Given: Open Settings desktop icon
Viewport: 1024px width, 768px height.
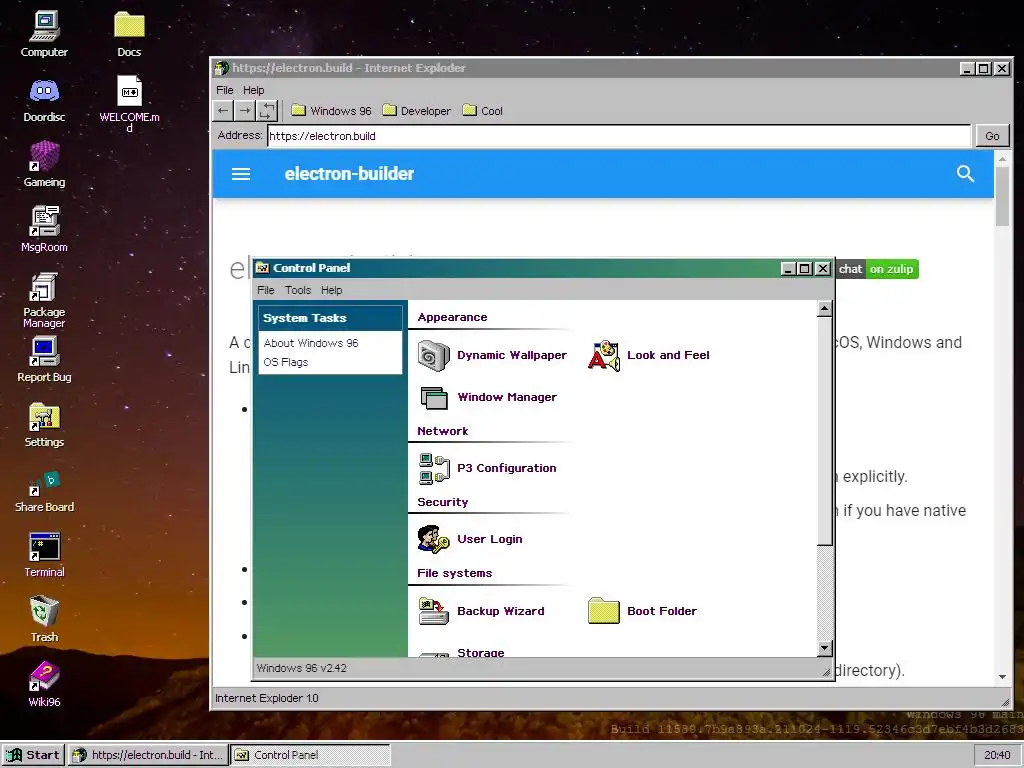Looking at the screenshot, I should (x=44, y=424).
